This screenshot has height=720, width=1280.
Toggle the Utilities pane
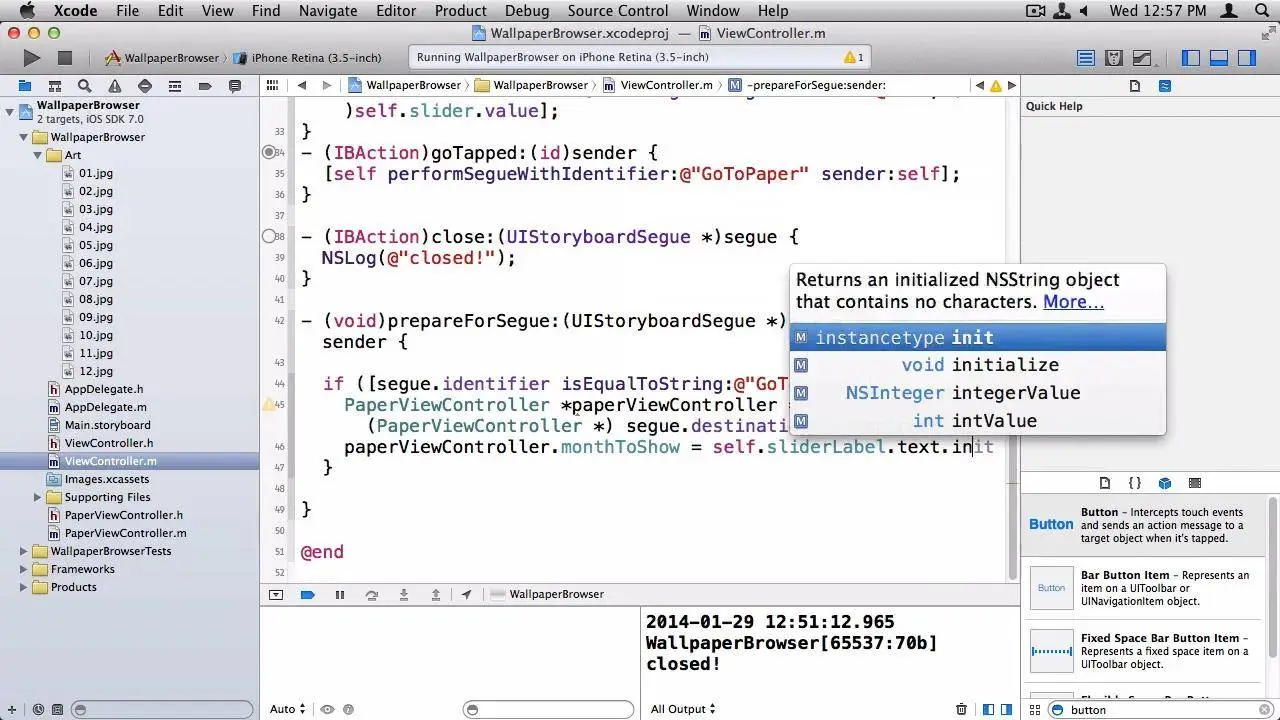(1247, 58)
